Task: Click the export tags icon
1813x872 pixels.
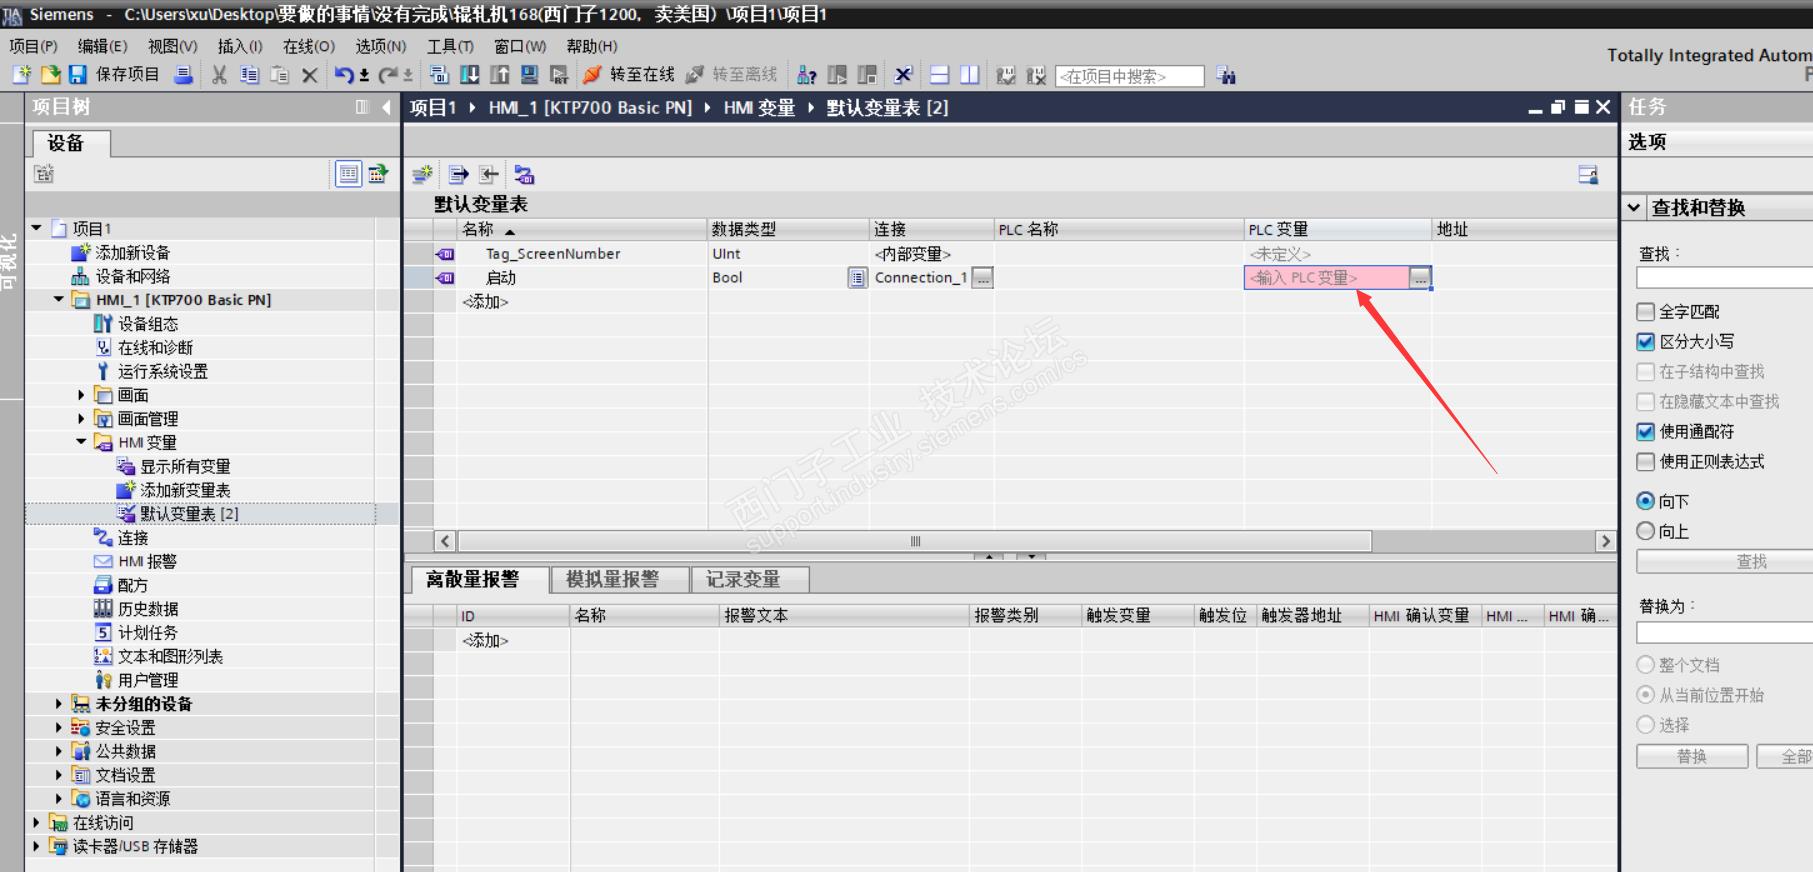Action: point(458,175)
